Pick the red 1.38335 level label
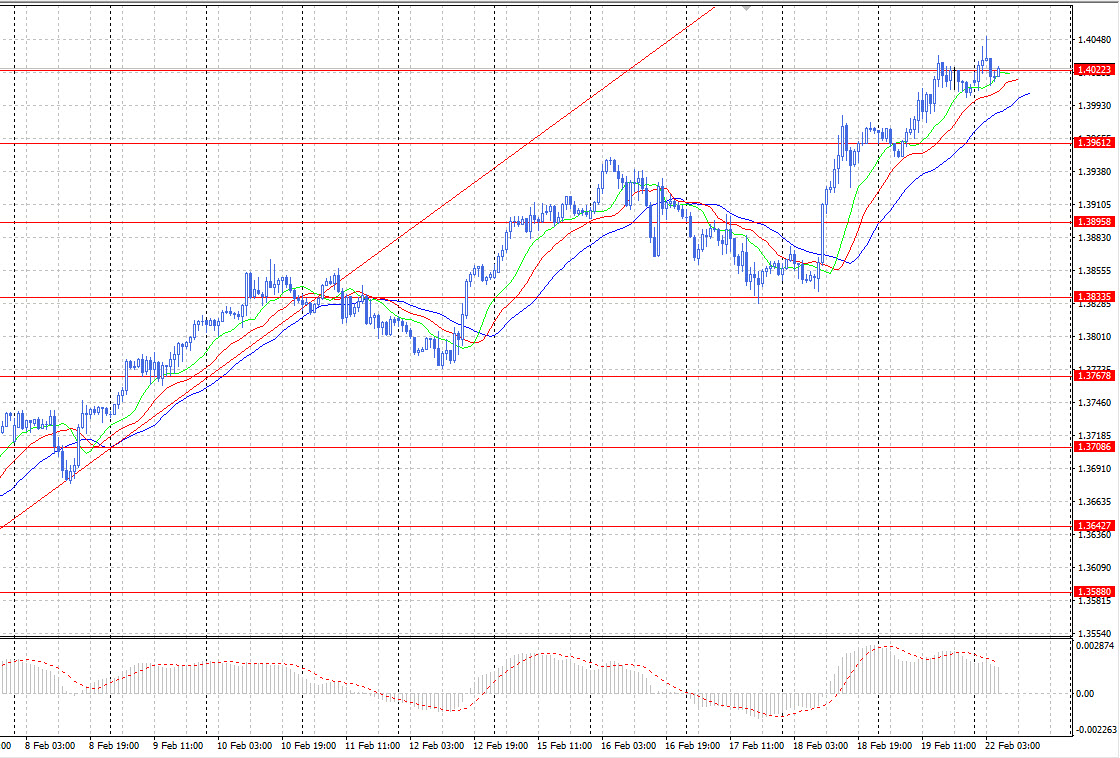Viewport: 1120px width, 758px height. pos(1094,296)
